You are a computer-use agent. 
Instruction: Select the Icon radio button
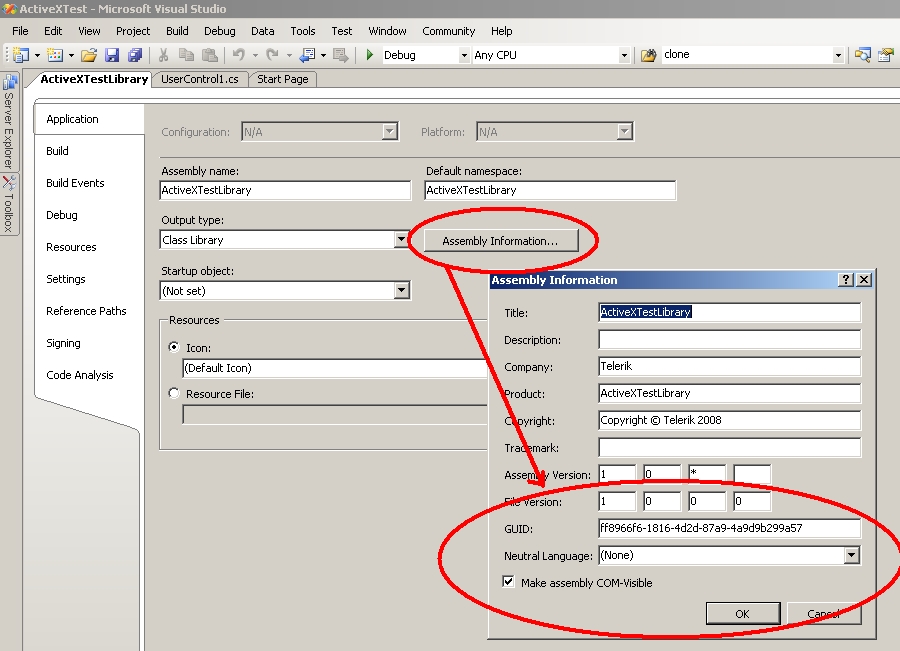point(174,347)
